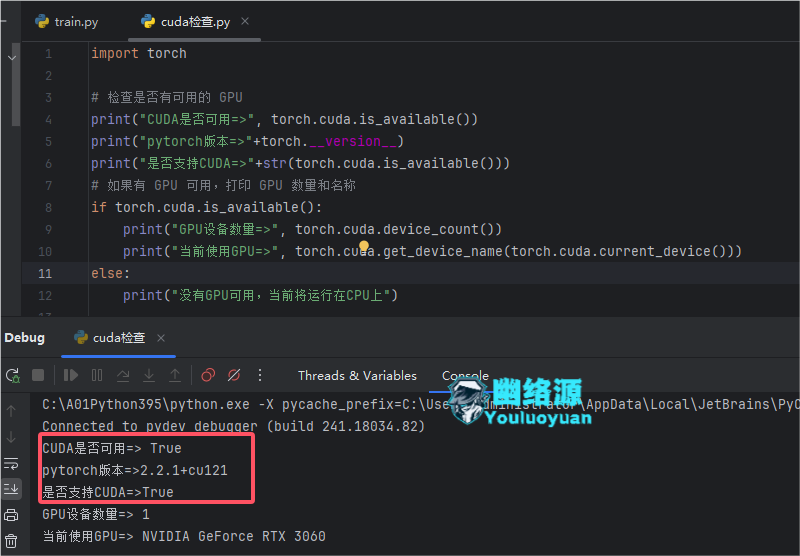The width and height of the screenshot is (800, 556).
Task: Click console line '是否支持CUDA=>True'
Action: tap(108, 492)
